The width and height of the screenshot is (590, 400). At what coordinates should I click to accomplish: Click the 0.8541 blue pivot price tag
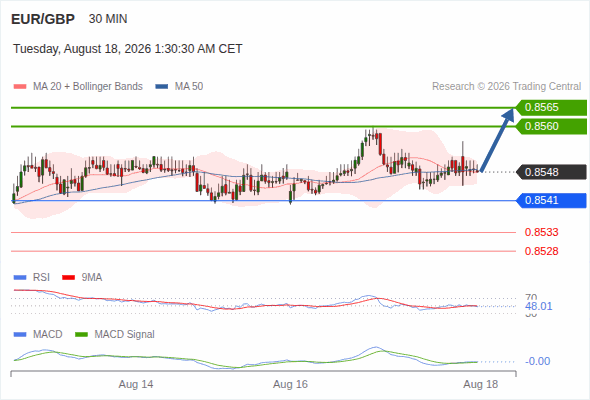click(551, 201)
